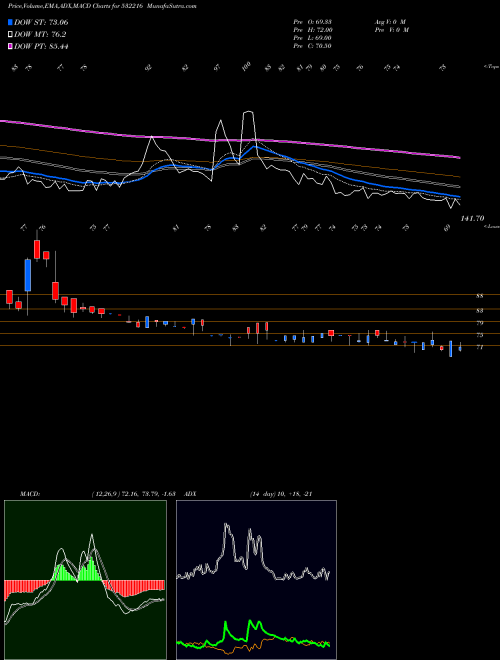The width and height of the screenshot is (500, 660).
Task: Select the 'DOW ST: 73.06' legend label
Action: coord(41,22)
